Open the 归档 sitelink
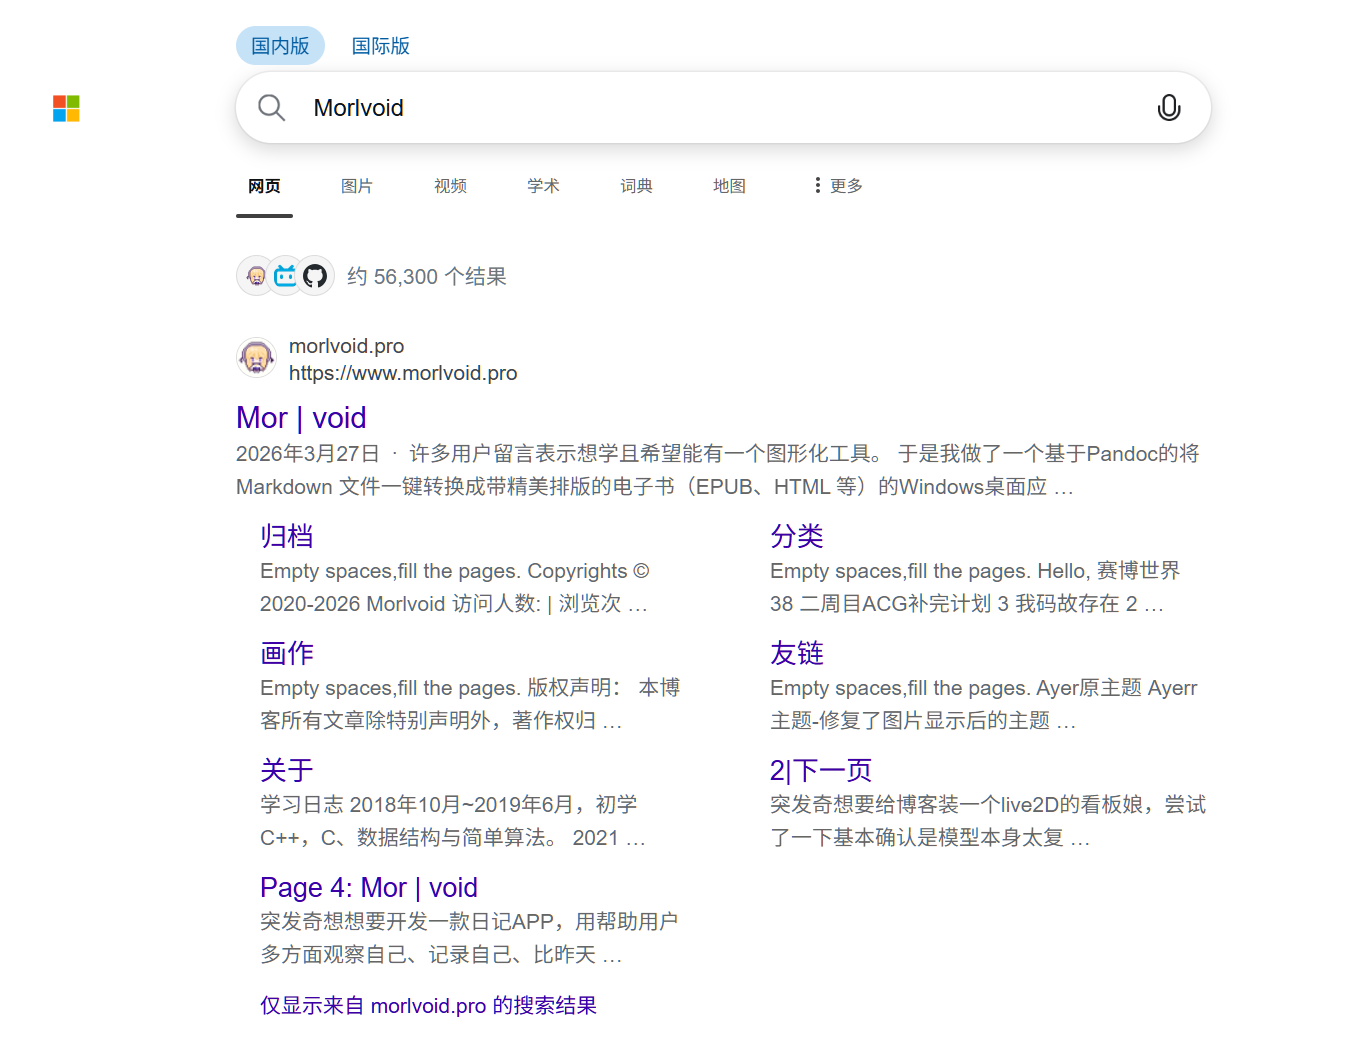 (x=287, y=537)
